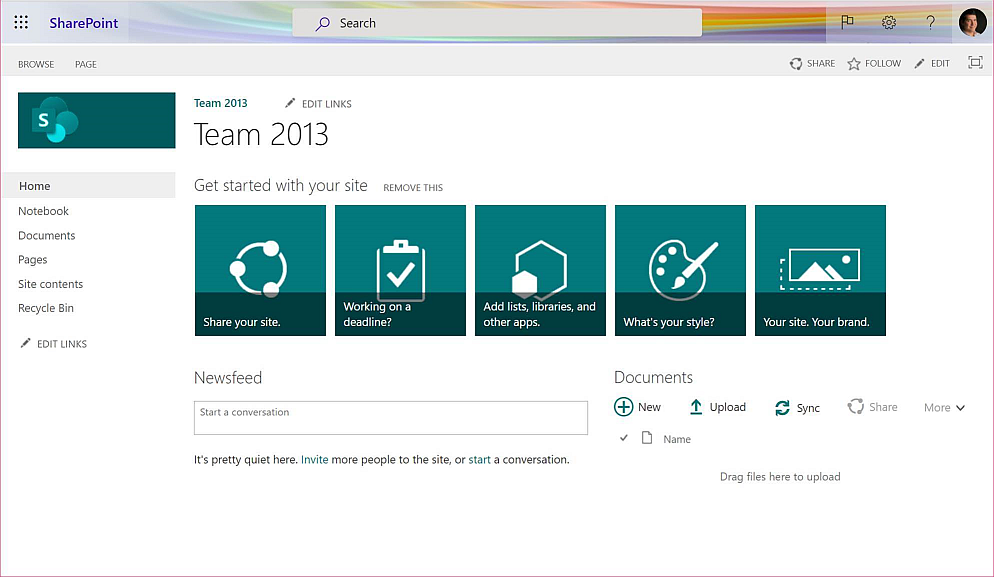Open the Share your site tile

point(260,270)
